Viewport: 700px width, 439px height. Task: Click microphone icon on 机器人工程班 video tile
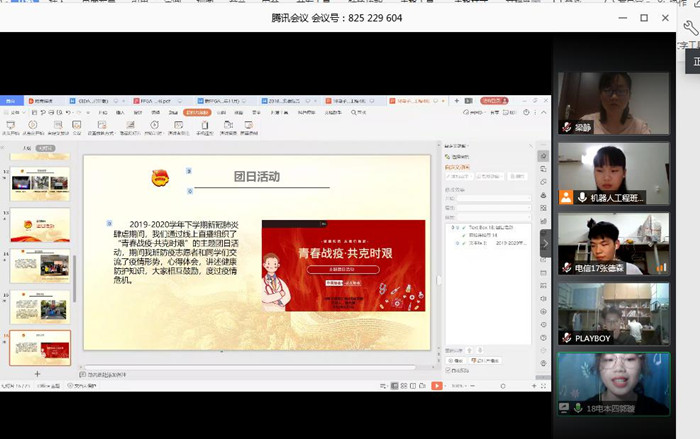581,198
